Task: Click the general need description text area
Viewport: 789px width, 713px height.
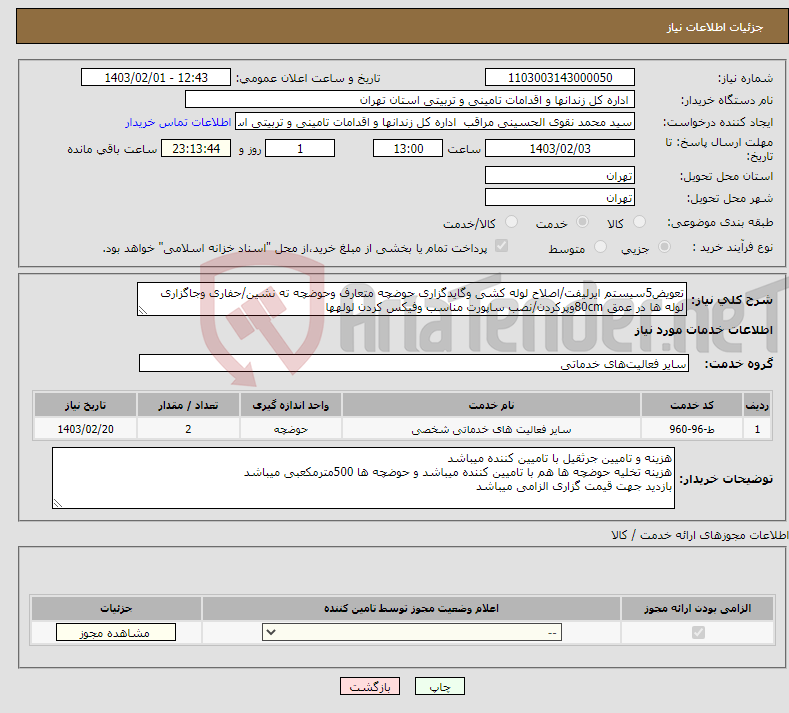Action: 412,299
